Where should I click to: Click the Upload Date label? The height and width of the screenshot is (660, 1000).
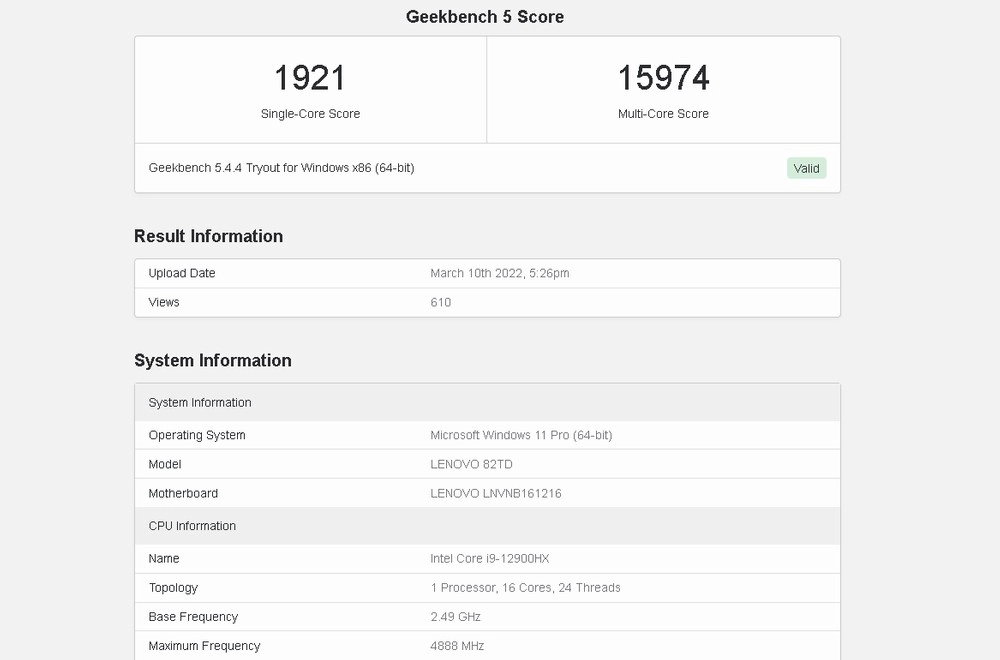(182, 273)
